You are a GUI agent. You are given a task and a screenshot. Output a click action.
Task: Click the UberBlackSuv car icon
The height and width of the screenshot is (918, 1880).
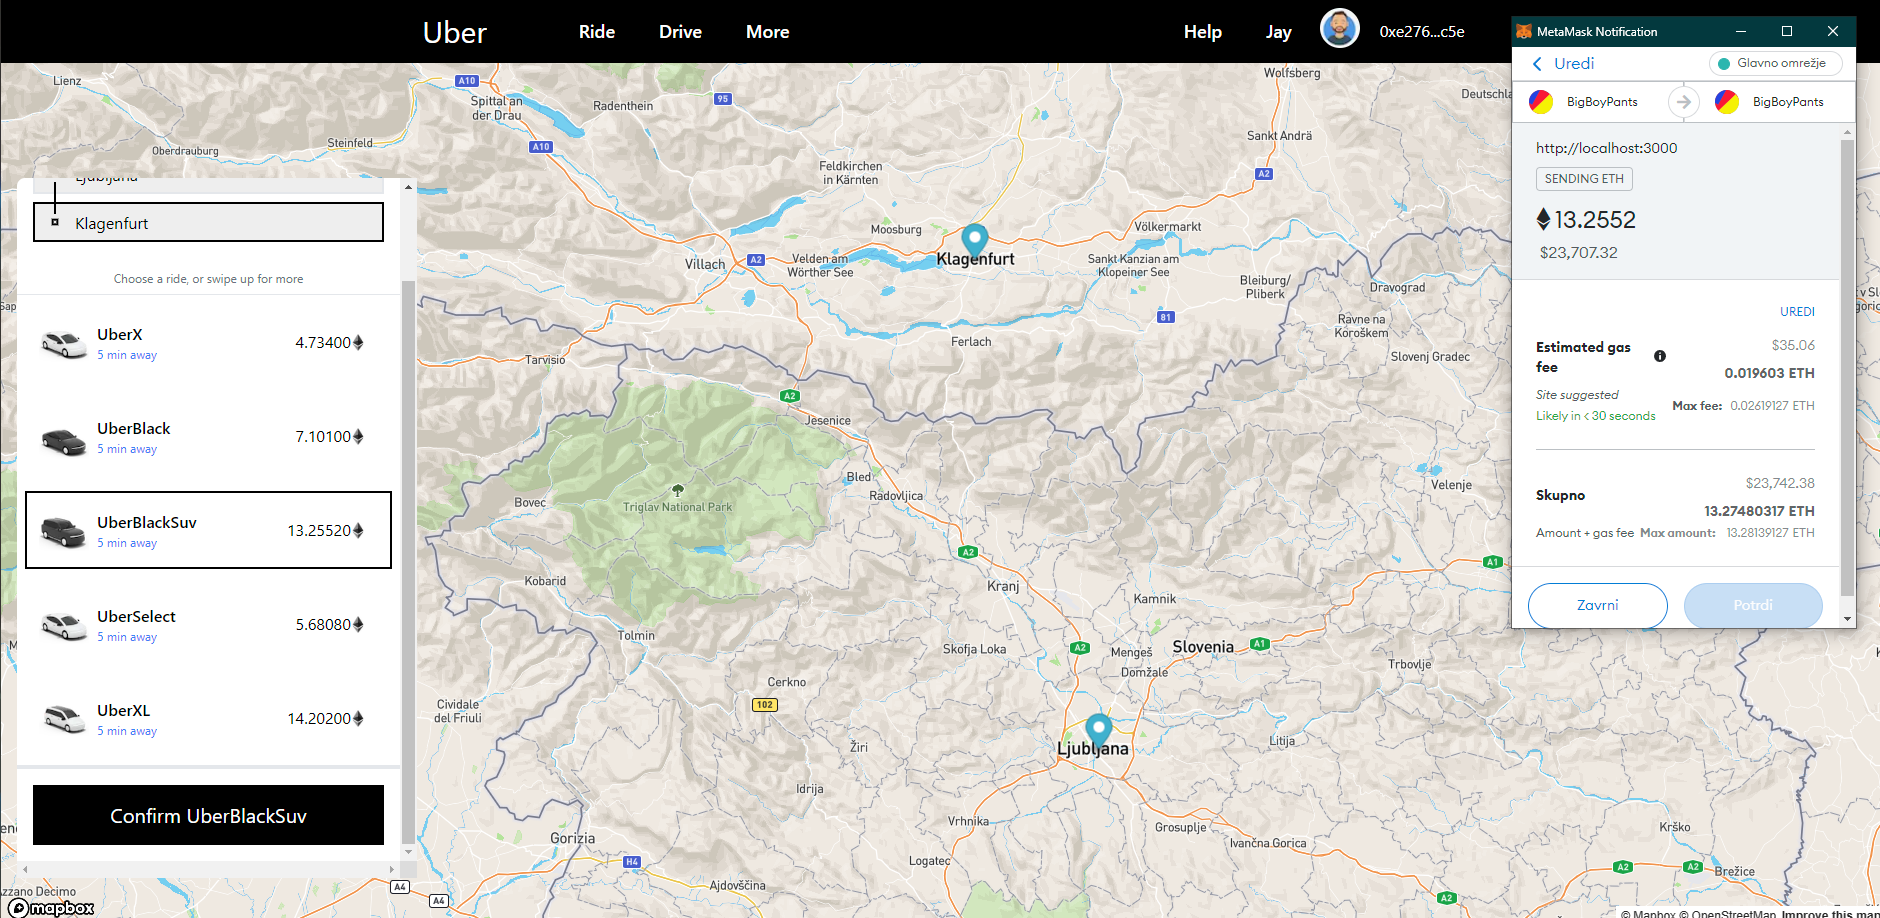click(x=63, y=532)
